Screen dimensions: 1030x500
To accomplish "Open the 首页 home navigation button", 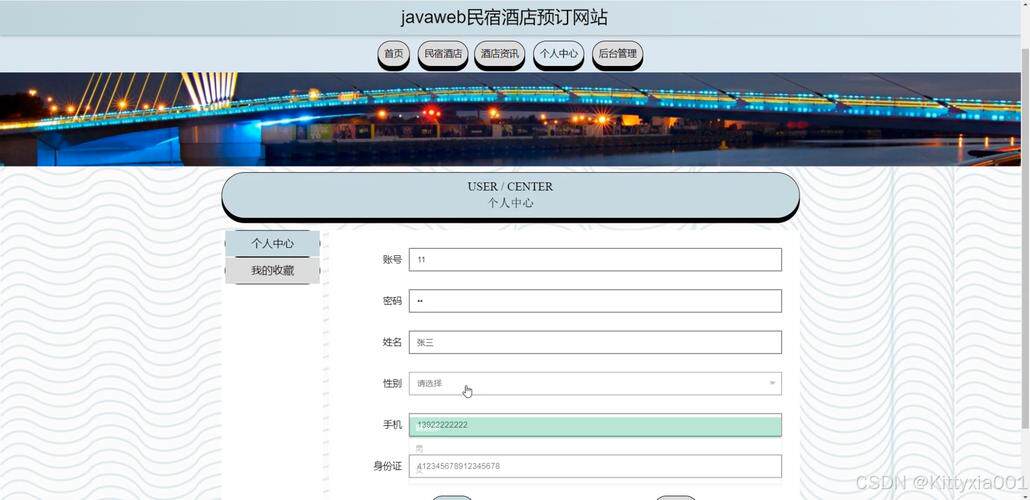I will click(x=393, y=54).
